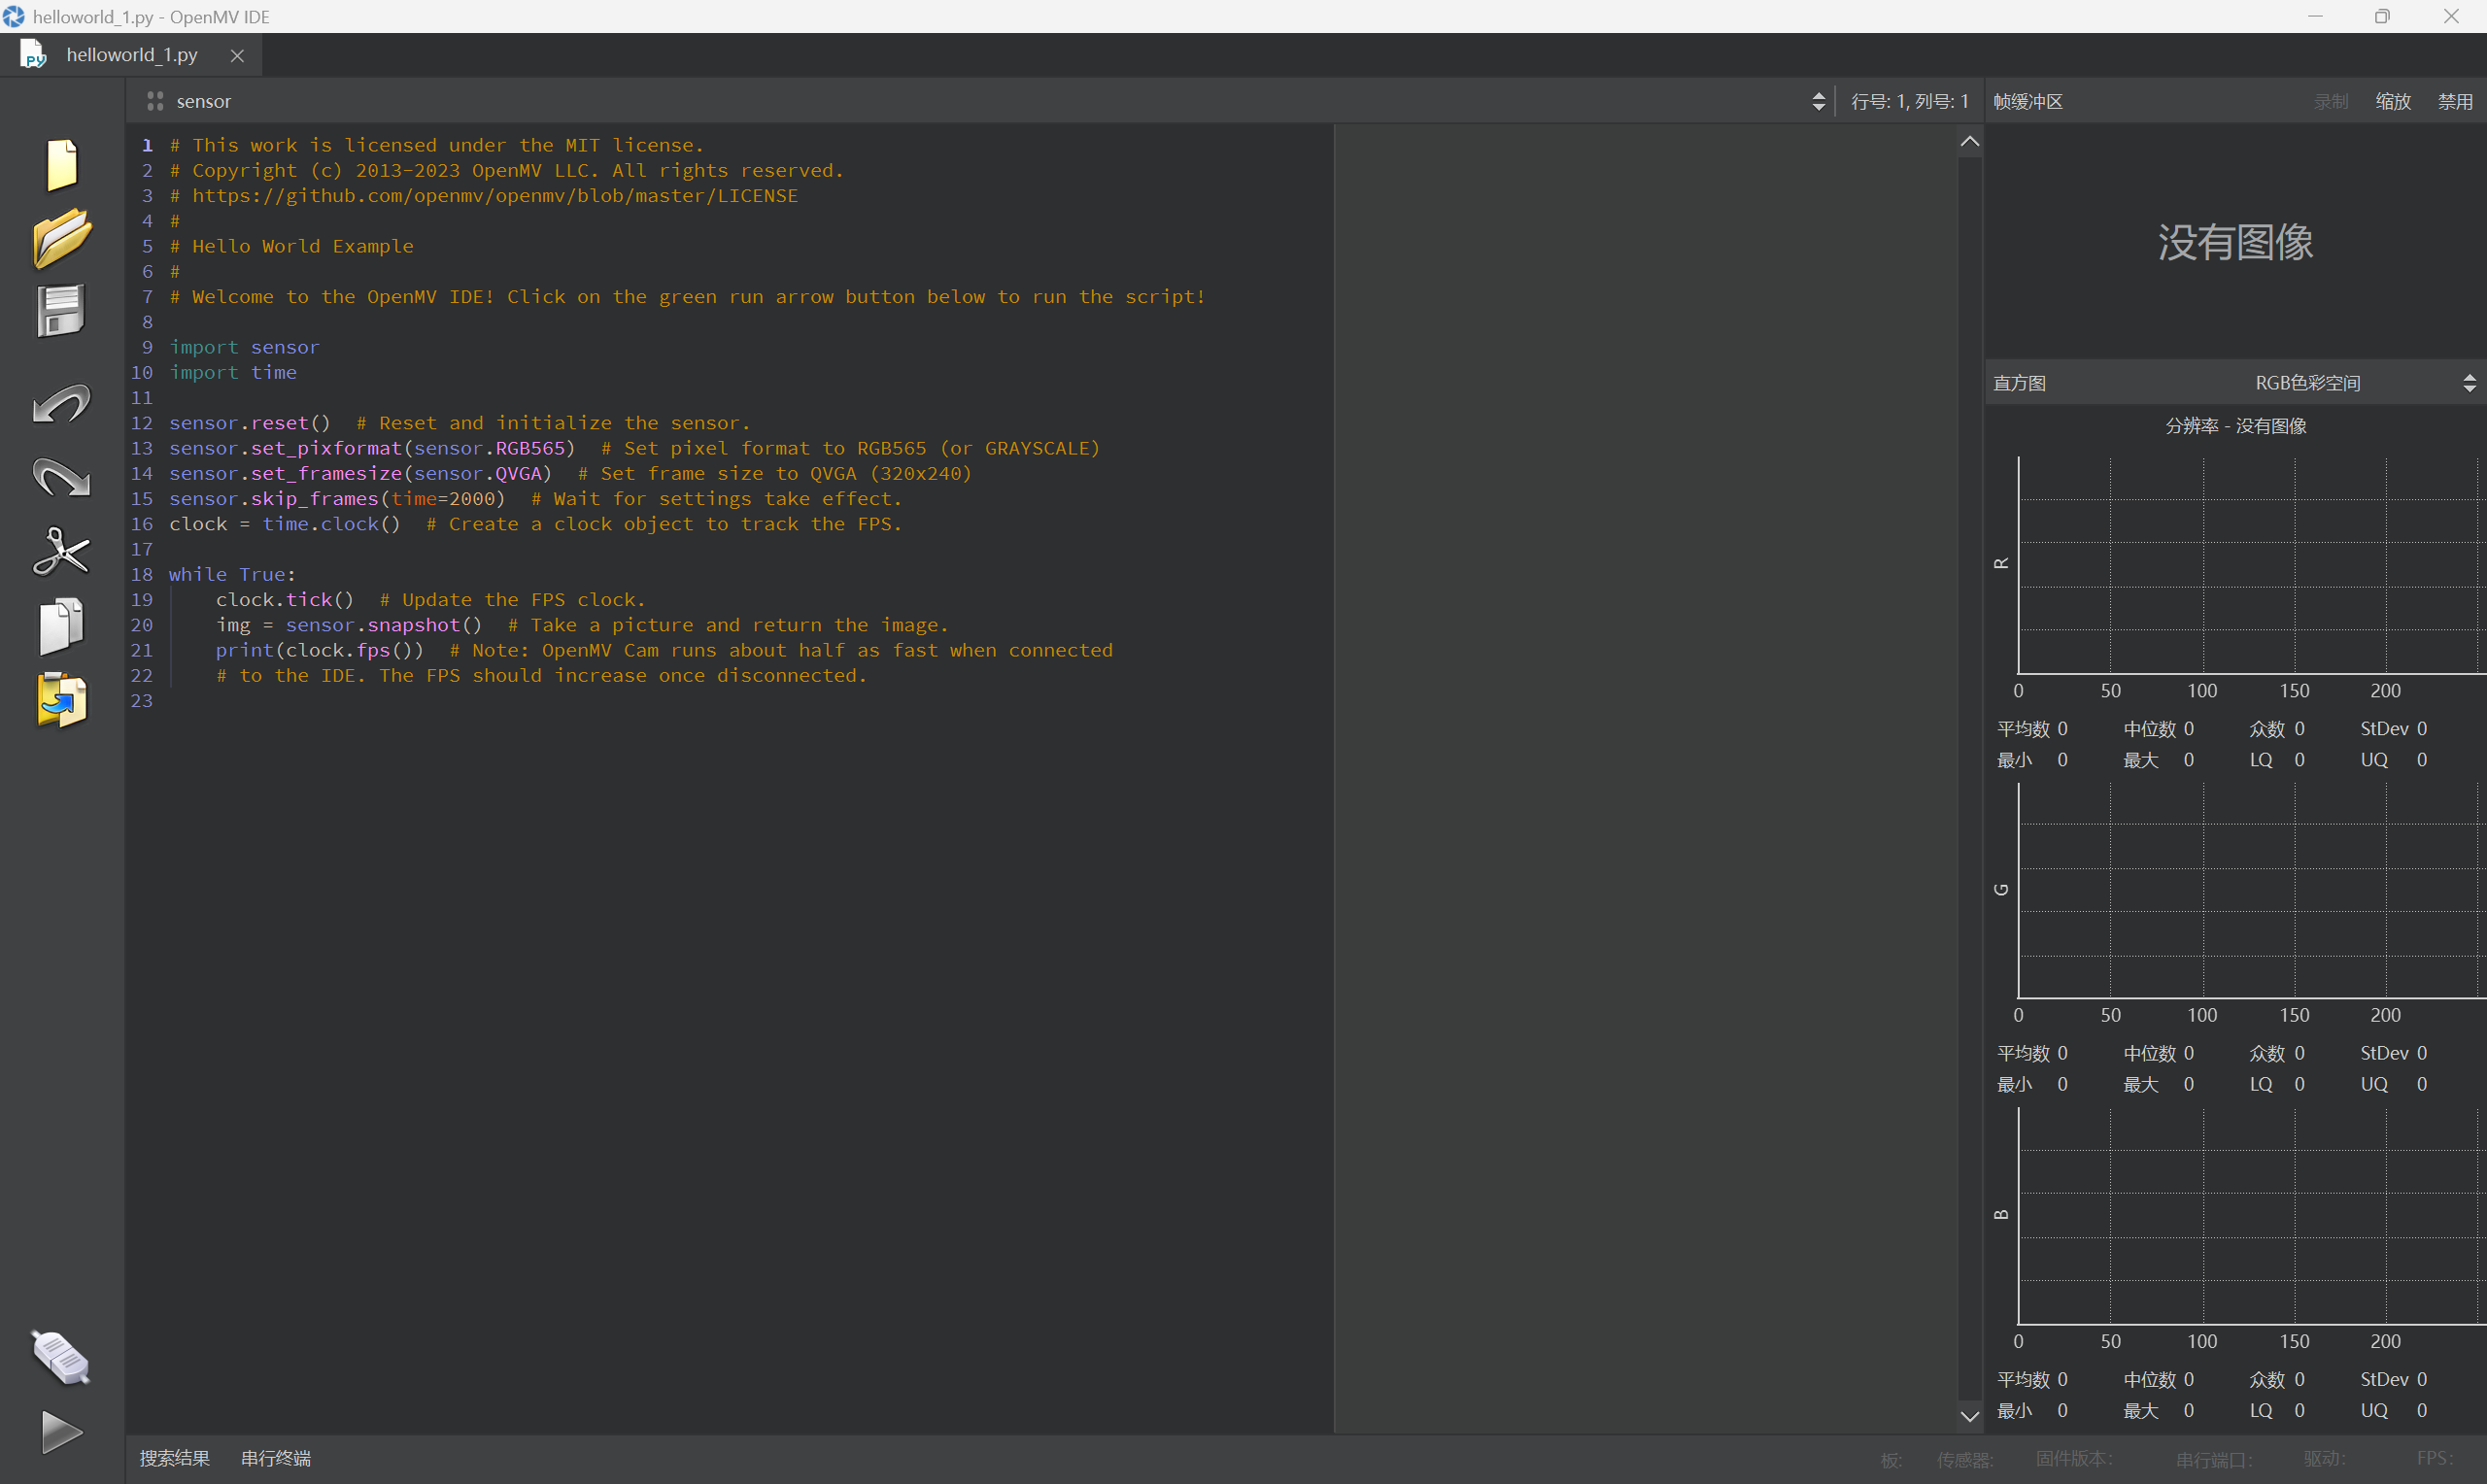Redo the edit with the arrow icon
The image size is (2487, 1484).
tap(62, 477)
